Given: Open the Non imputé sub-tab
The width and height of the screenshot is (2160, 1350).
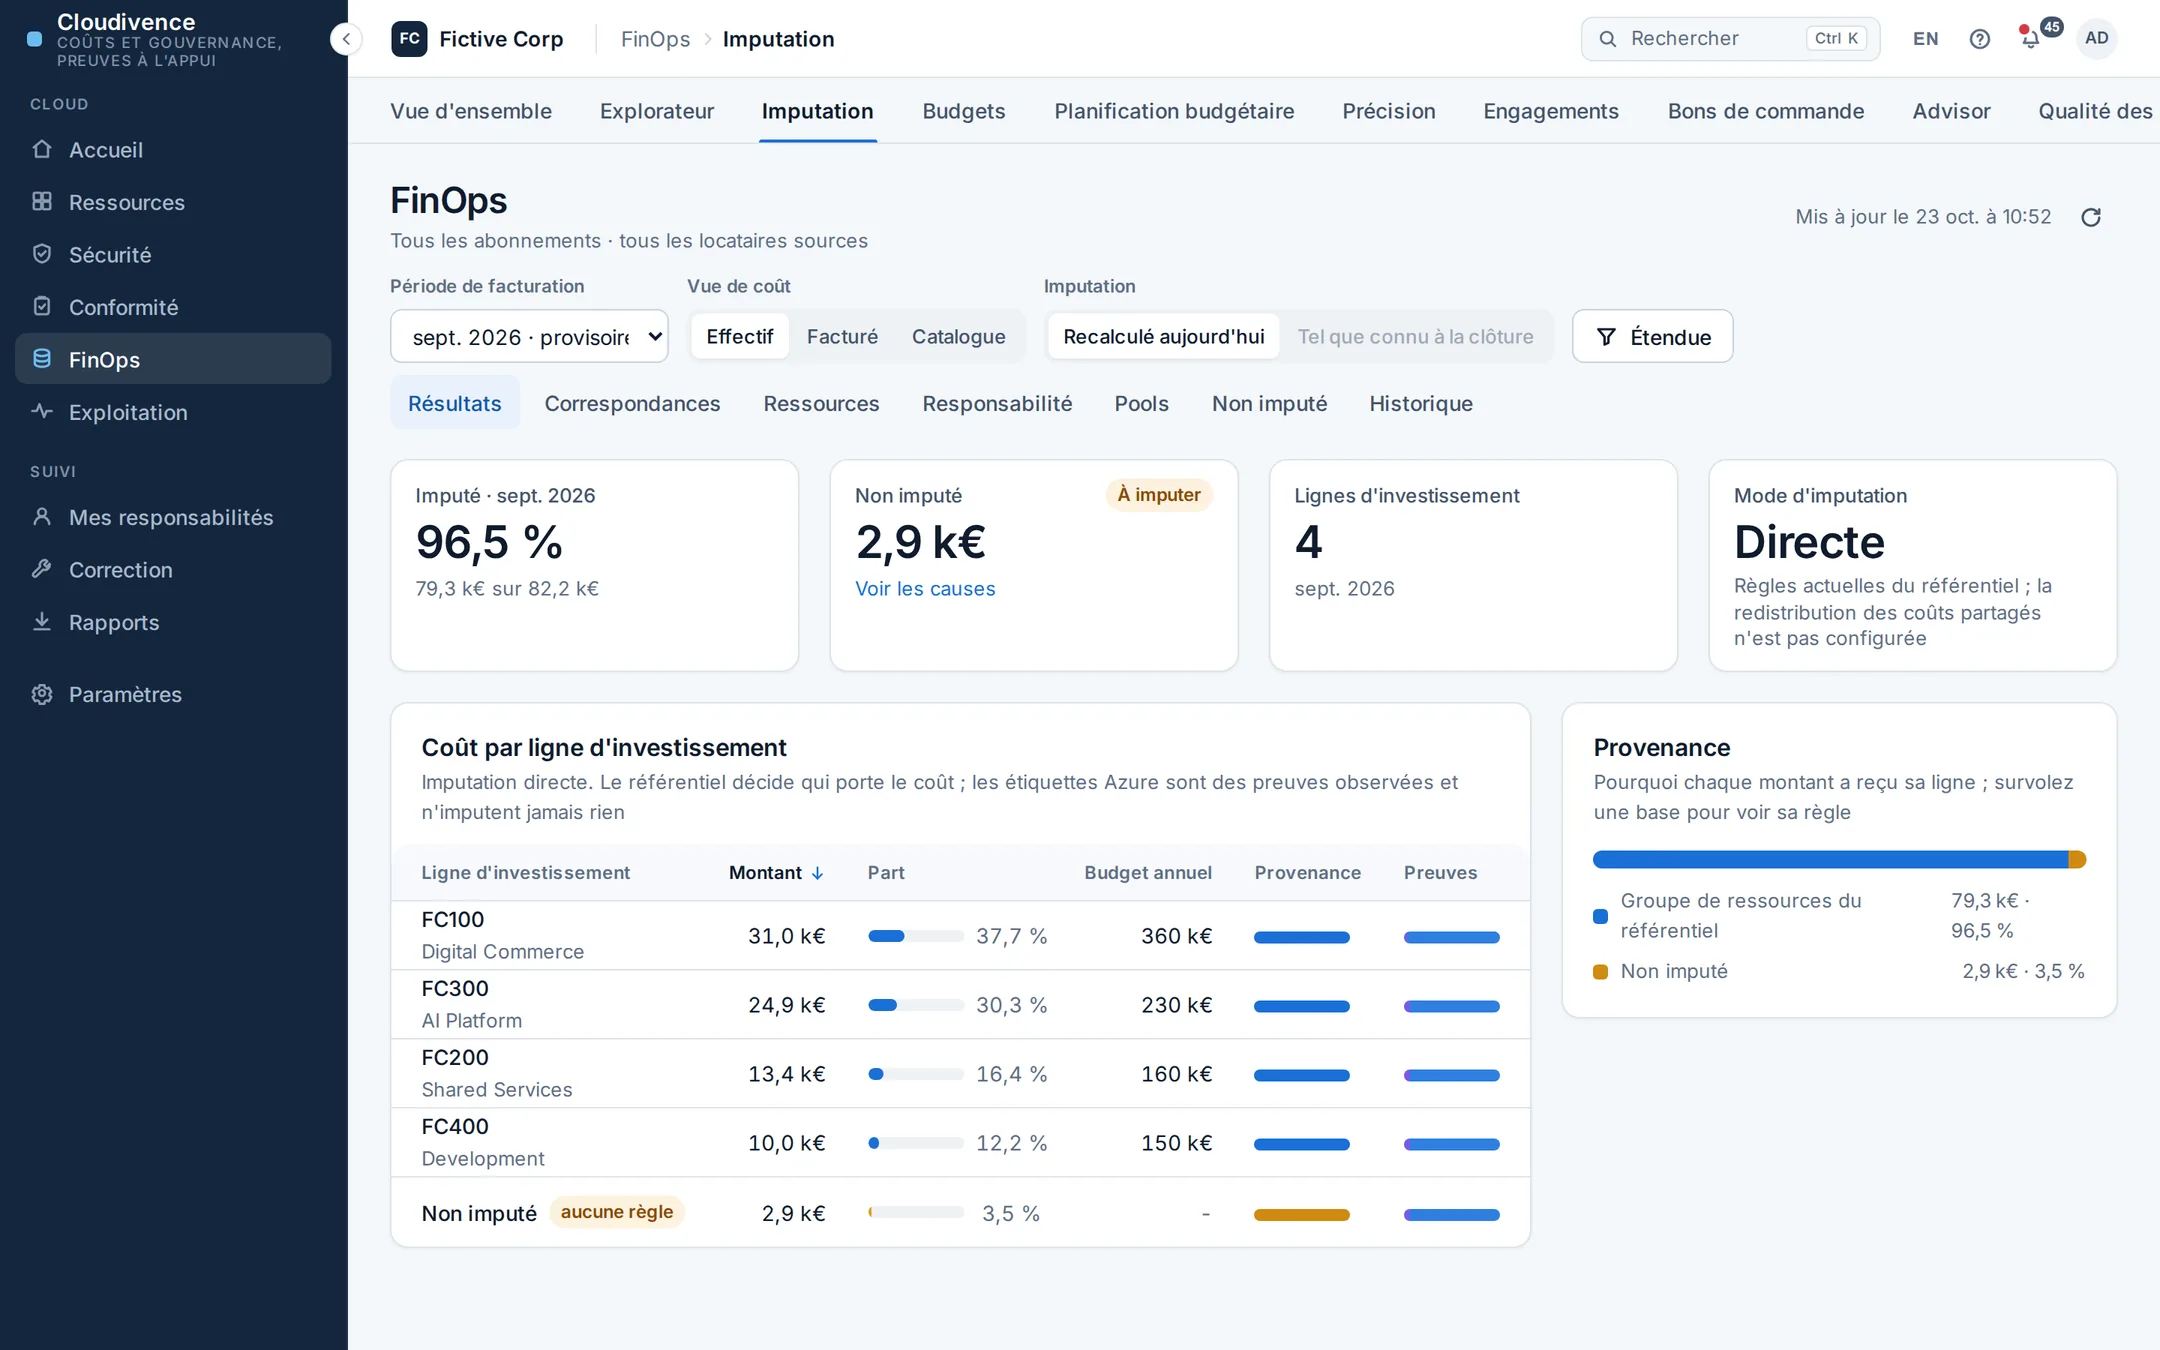Looking at the screenshot, I should [1269, 403].
